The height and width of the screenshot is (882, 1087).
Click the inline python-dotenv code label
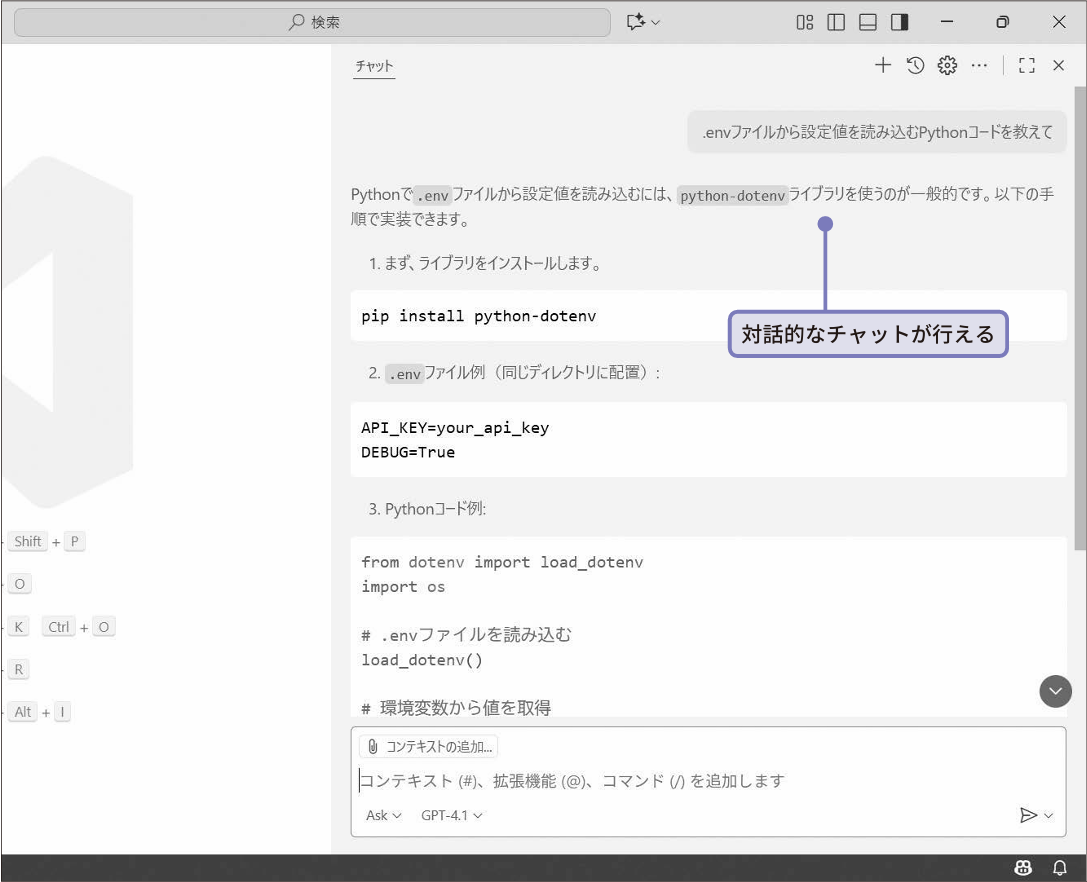pos(733,196)
